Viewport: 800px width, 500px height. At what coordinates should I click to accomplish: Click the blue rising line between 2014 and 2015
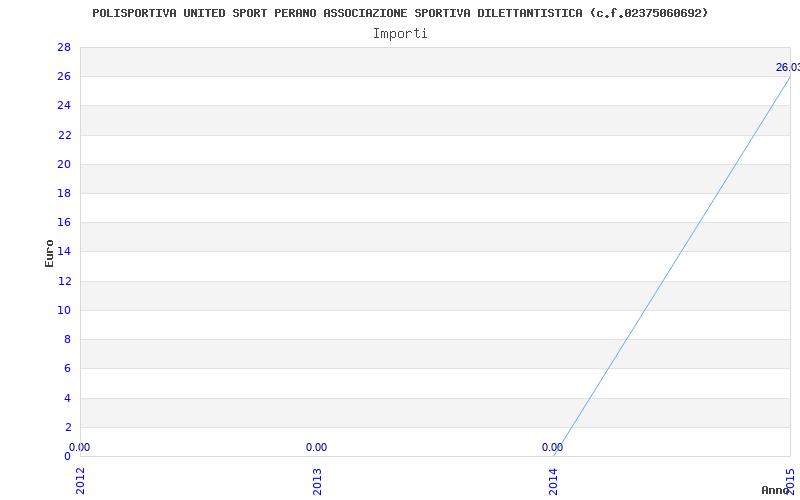(672, 266)
